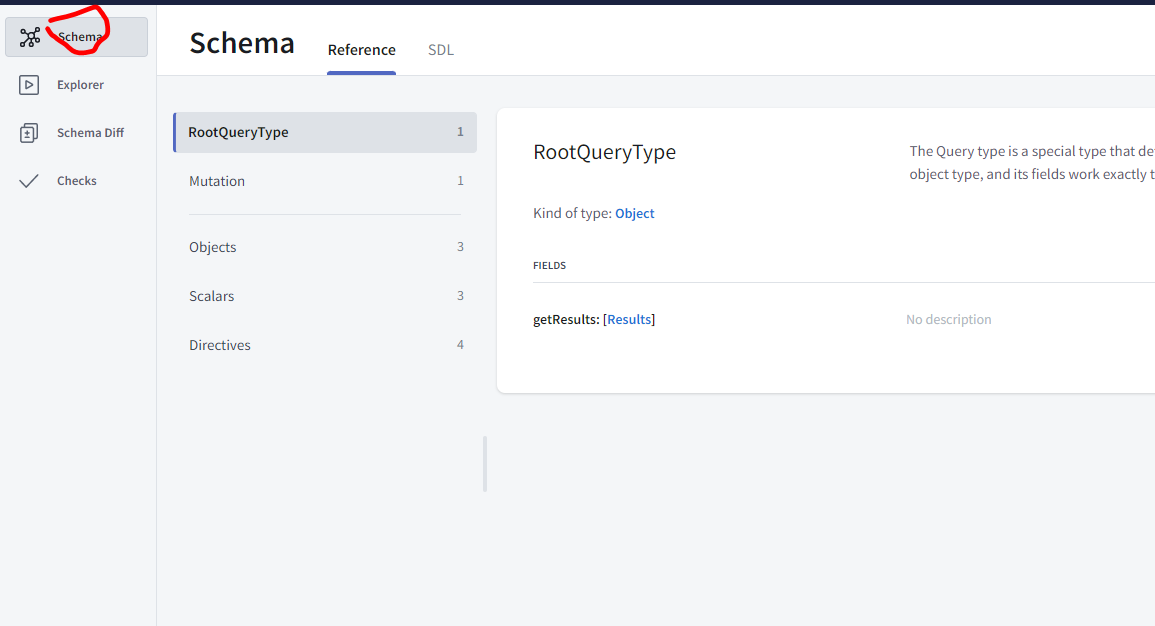
Task: Click the Schema graph icon in sidebar
Action: [x=29, y=37]
